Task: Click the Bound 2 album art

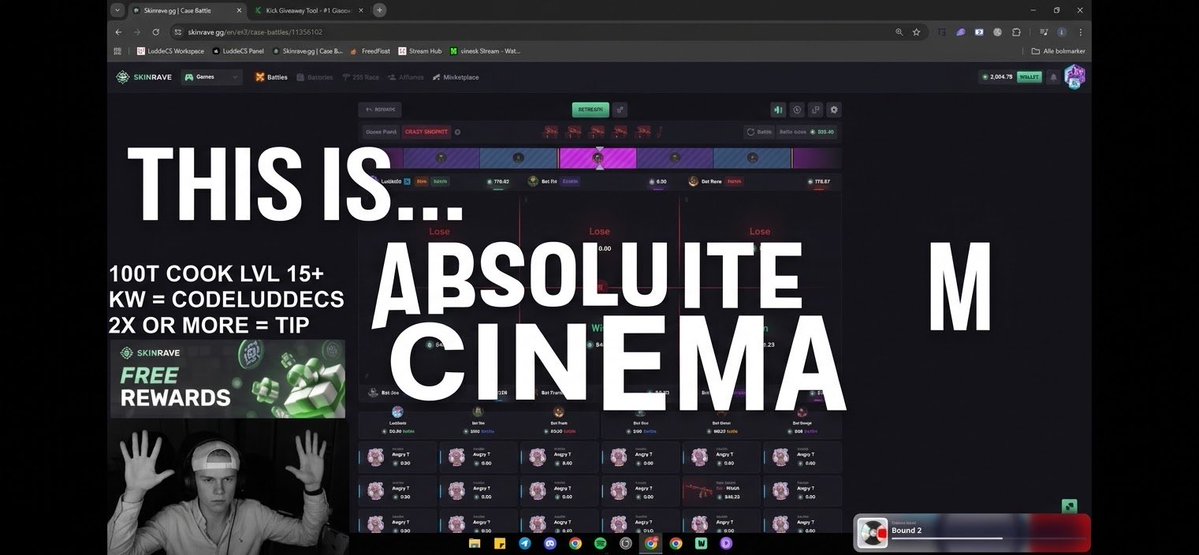Action: 872,533
